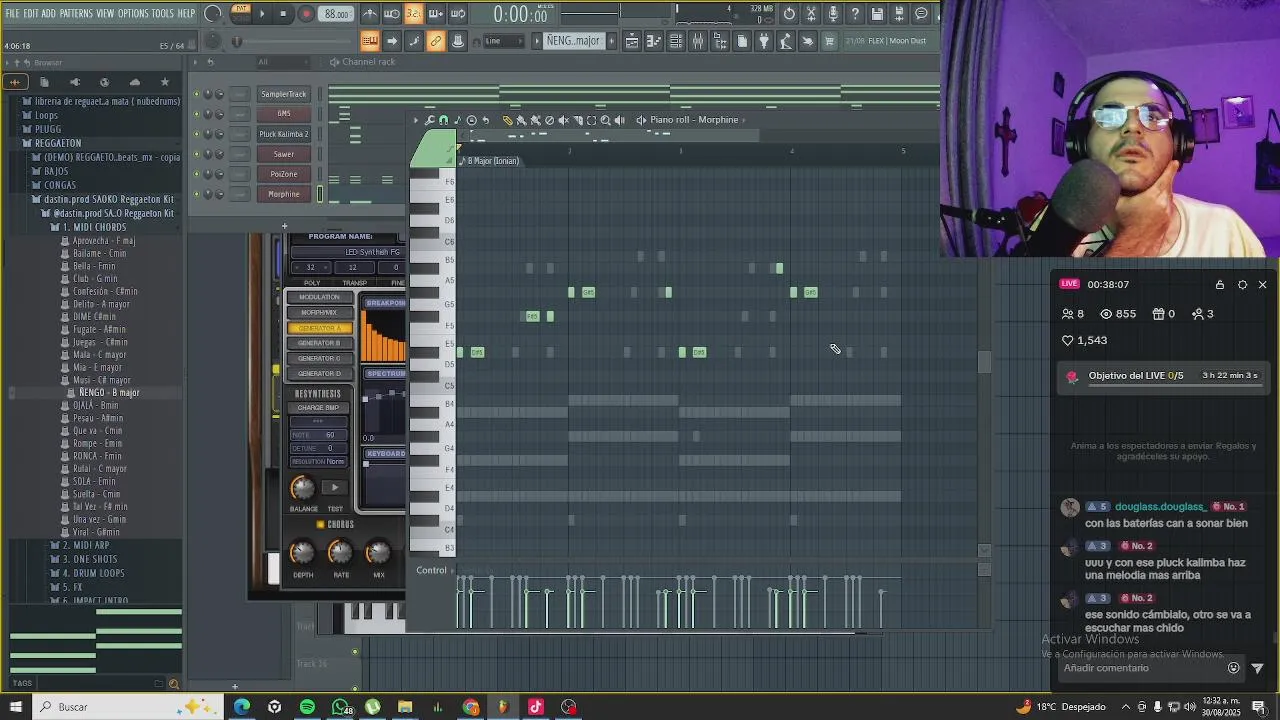Select the Zoom magnifier tool in Piano roll

point(606,120)
